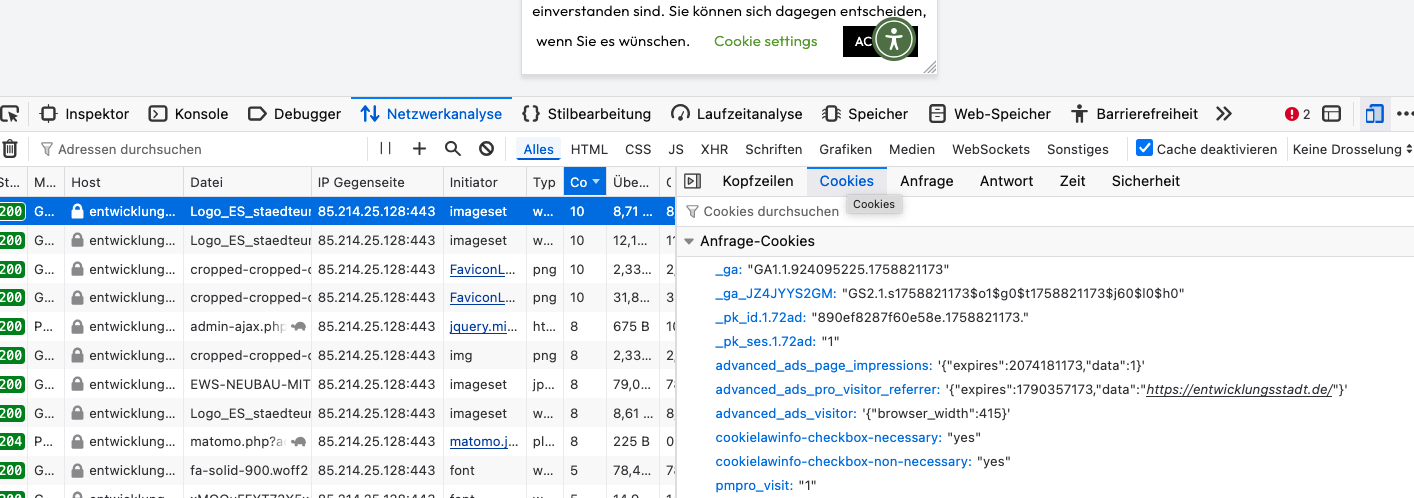Click the Cookie settings link

tap(765, 41)
